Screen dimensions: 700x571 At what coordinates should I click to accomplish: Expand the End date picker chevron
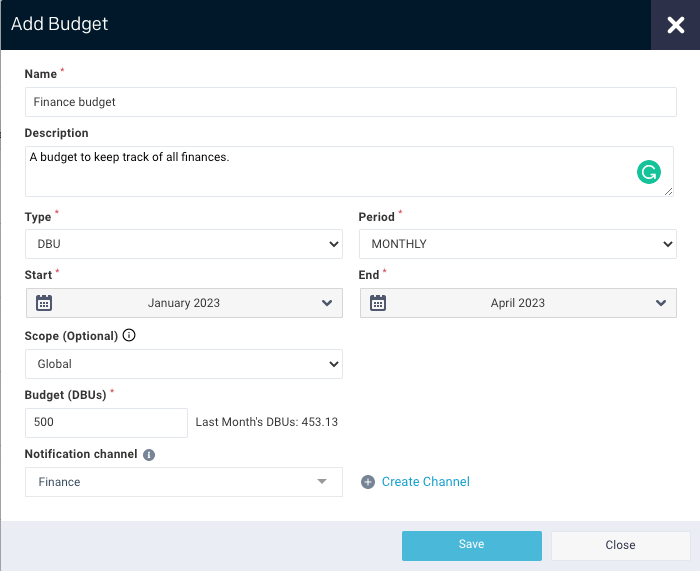pyautogui.click(x=661, y=303)
